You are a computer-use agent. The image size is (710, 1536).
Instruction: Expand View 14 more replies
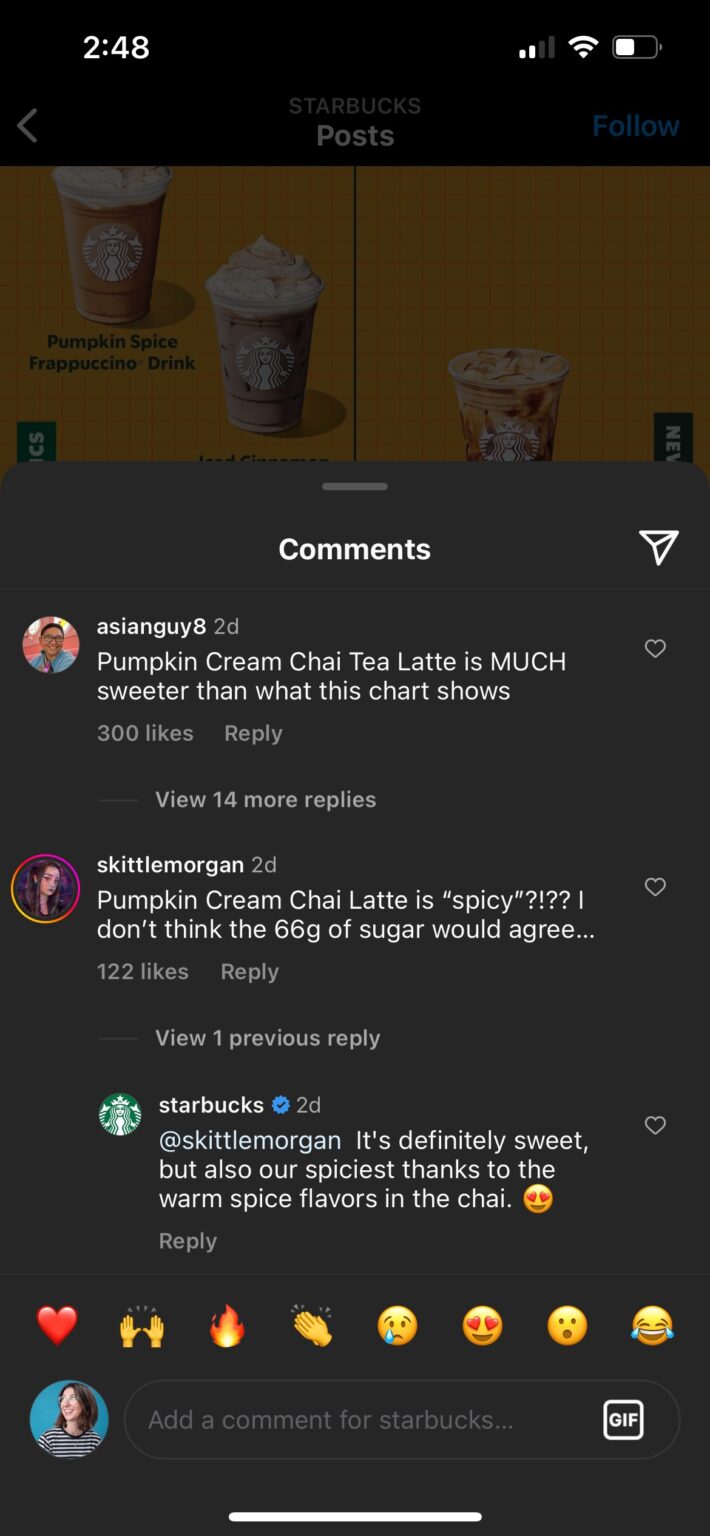(265, 800)
